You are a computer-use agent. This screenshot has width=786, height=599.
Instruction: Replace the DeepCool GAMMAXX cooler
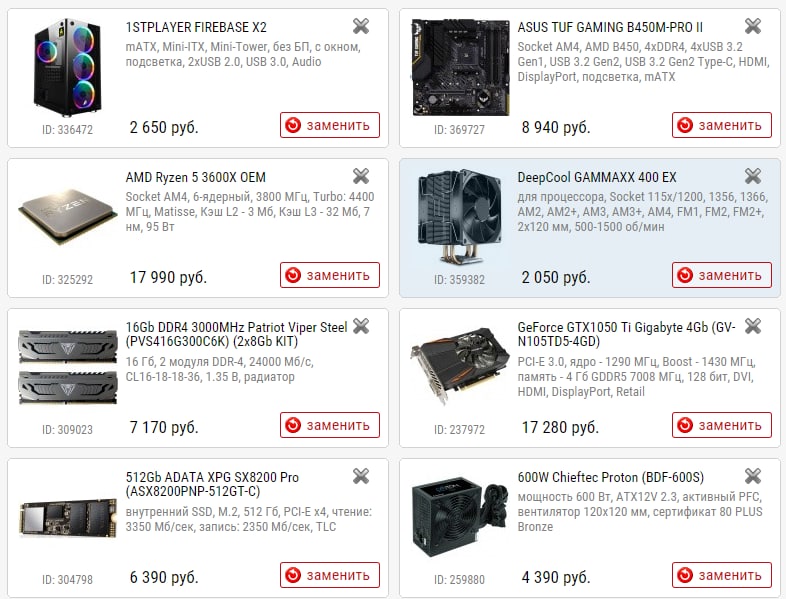click(x=722, y=275)
